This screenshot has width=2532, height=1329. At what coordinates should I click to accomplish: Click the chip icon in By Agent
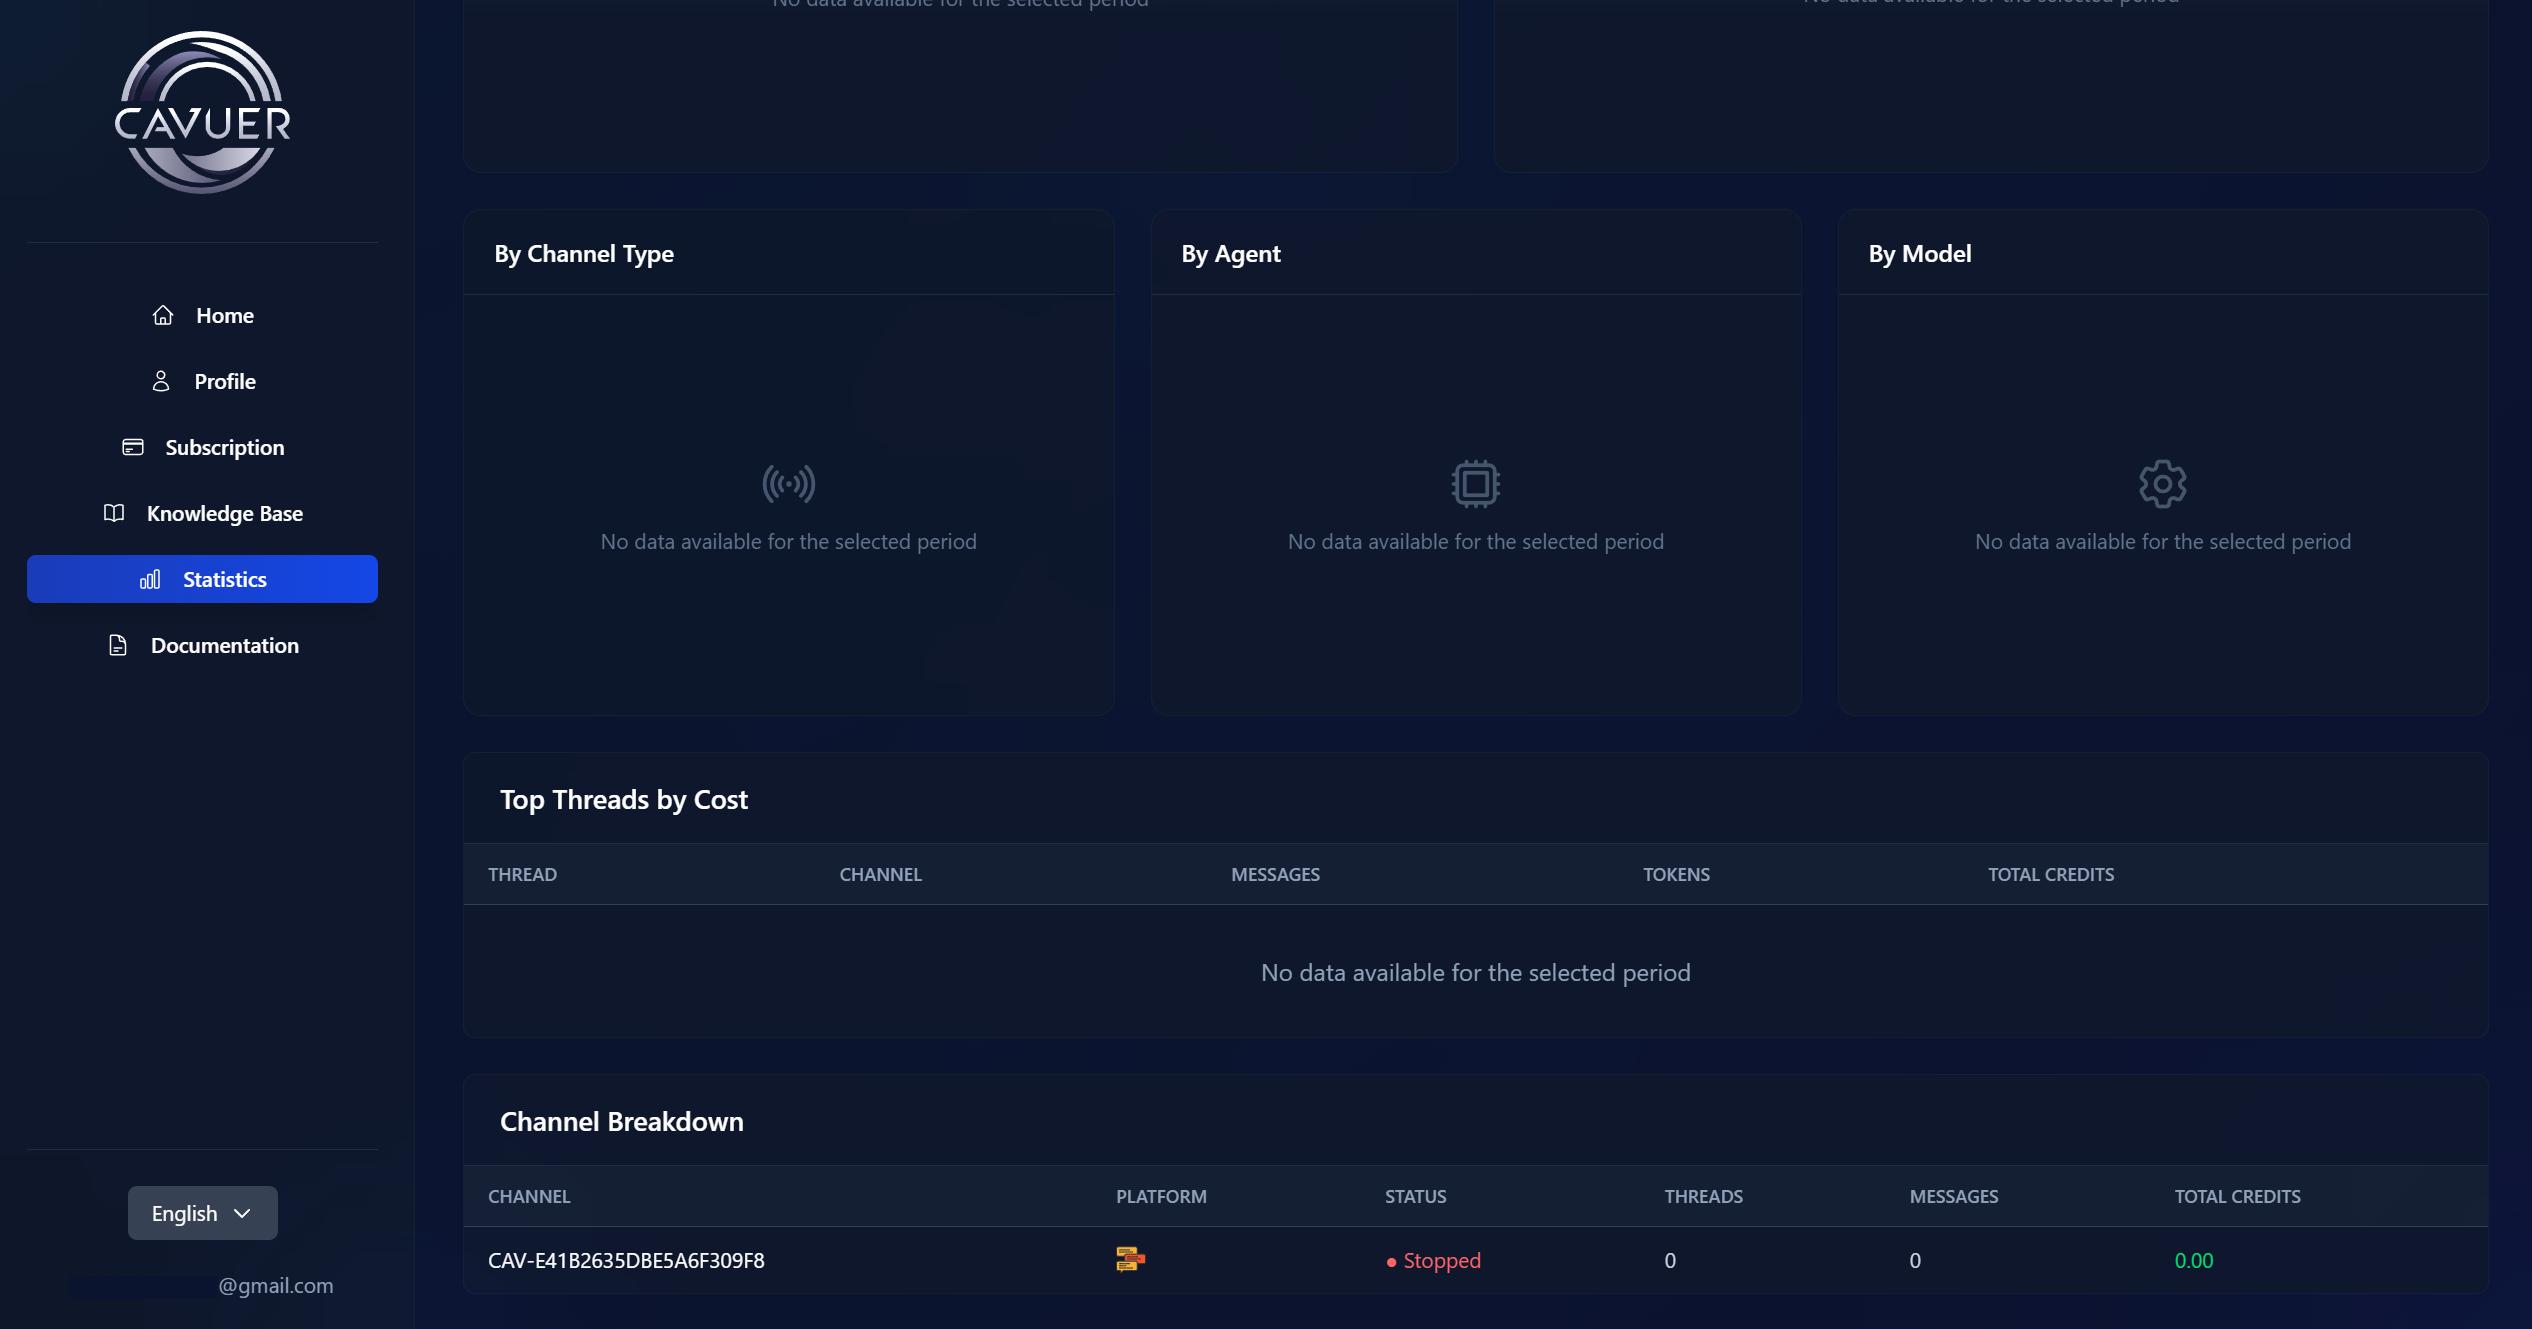1475,484
